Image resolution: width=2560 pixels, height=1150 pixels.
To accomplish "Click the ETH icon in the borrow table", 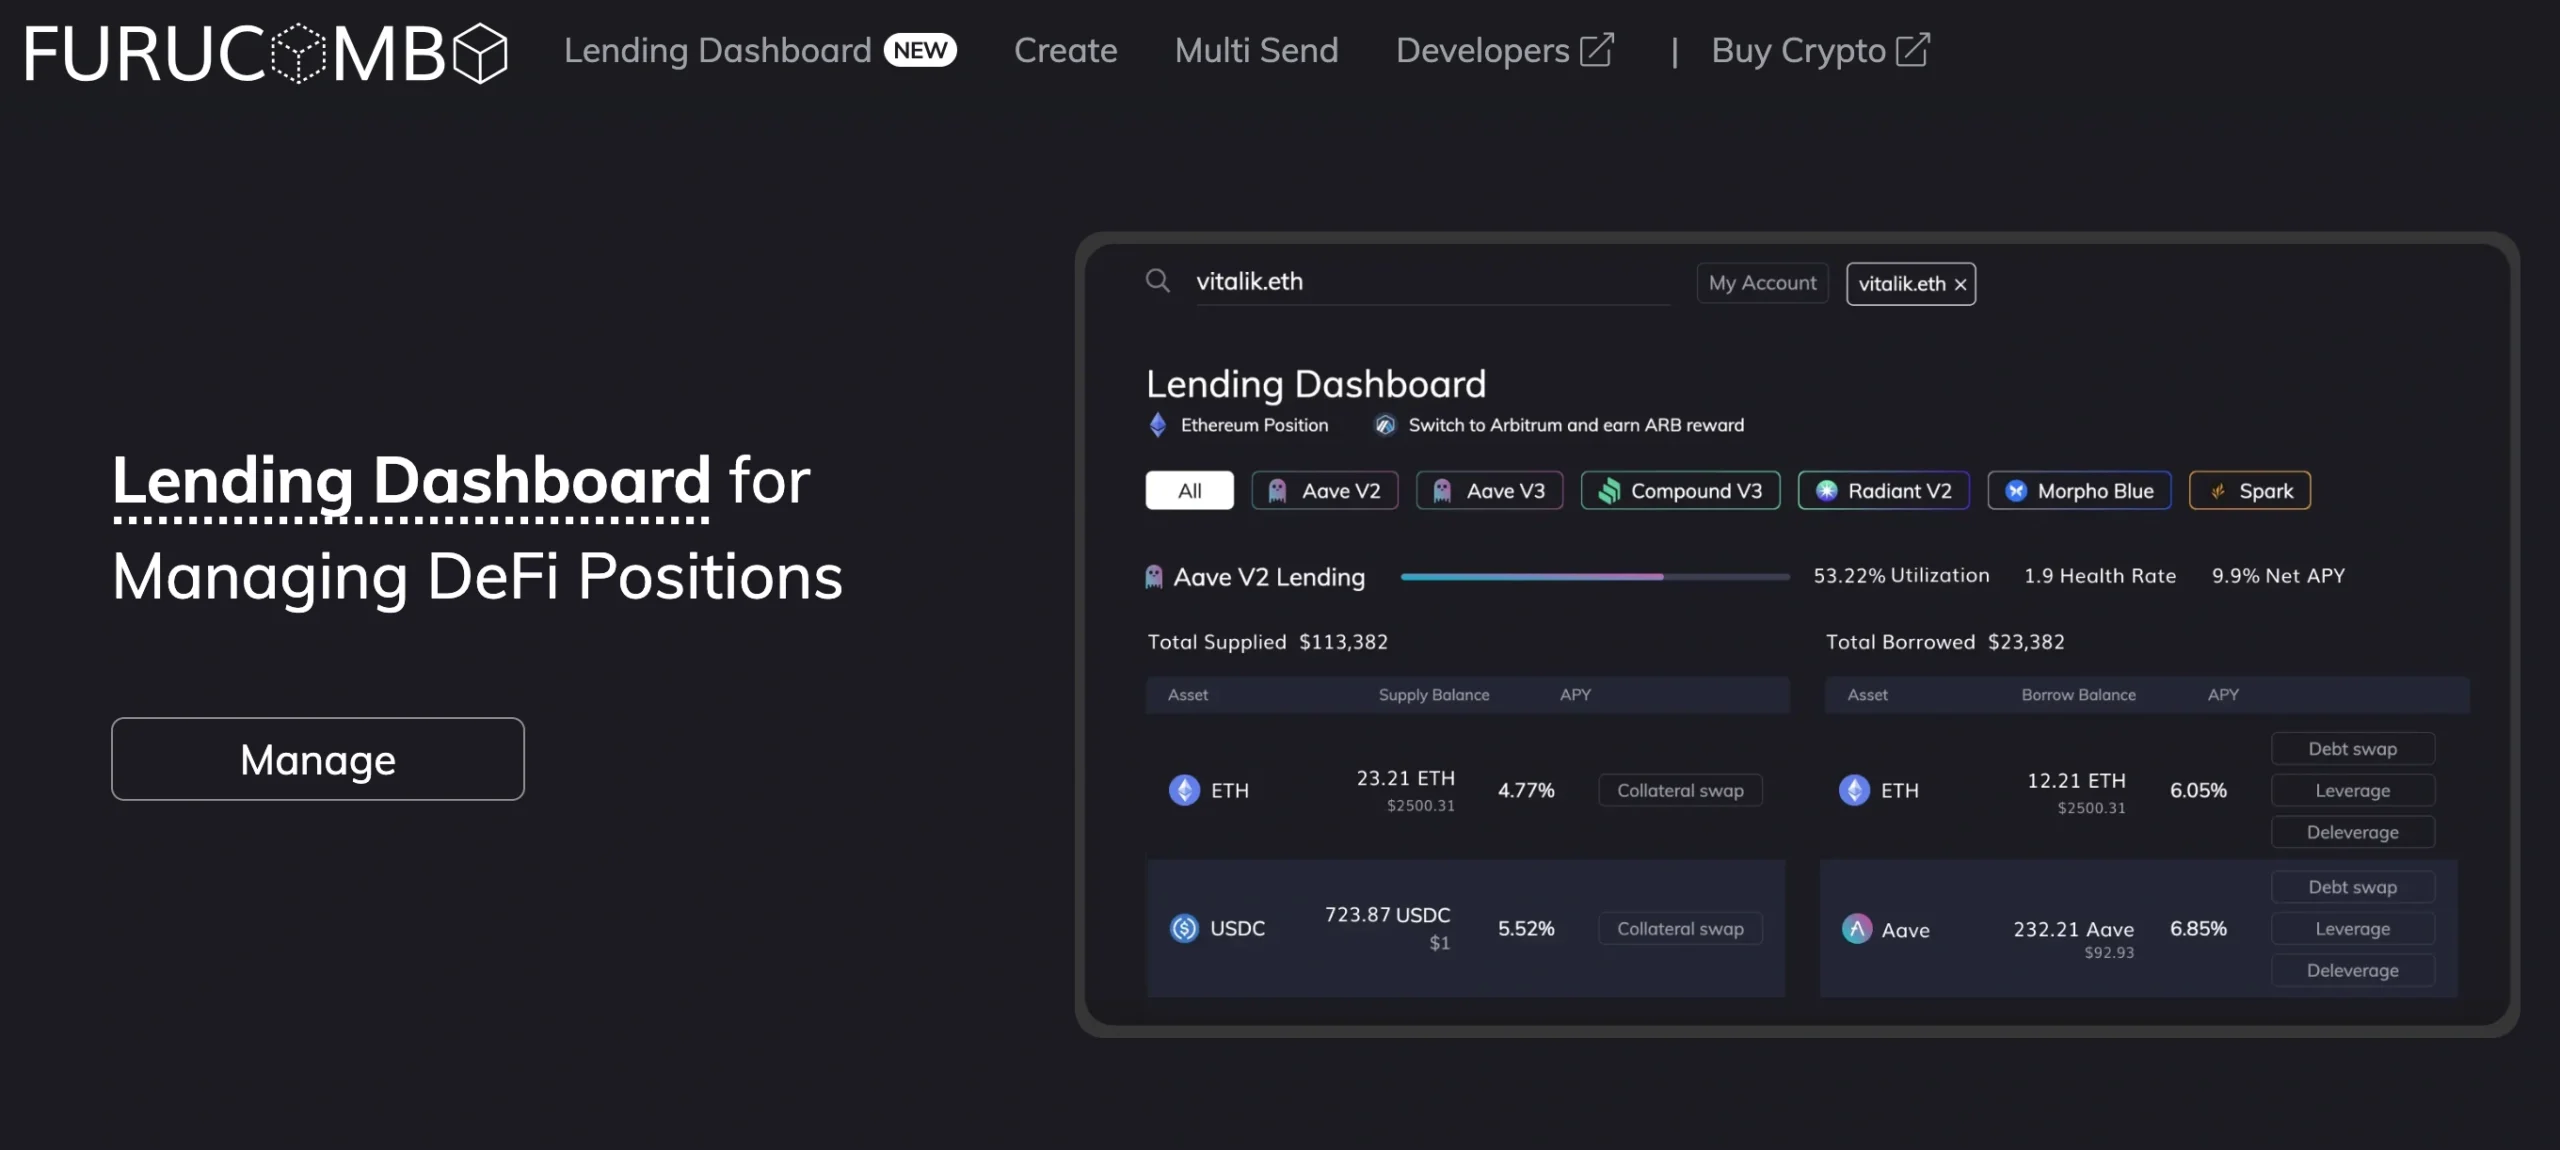I will [1854, 790].
